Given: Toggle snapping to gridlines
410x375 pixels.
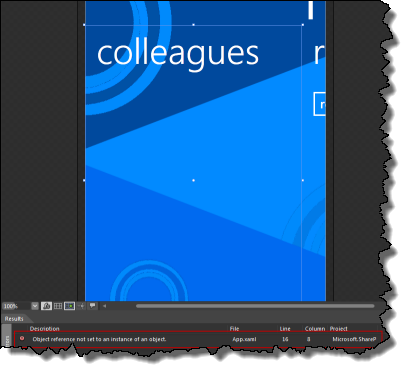Looking at the screenshot, I should [69, 306].
